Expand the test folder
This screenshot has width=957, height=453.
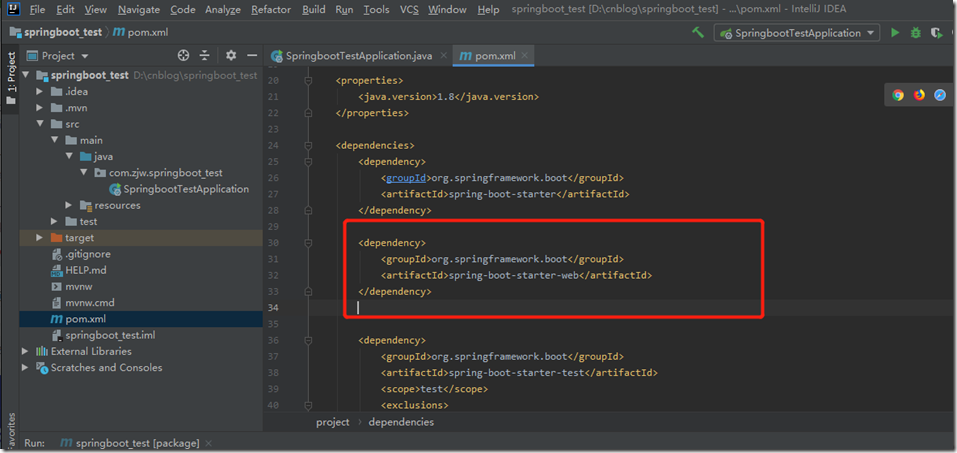(x=54, y=221)
